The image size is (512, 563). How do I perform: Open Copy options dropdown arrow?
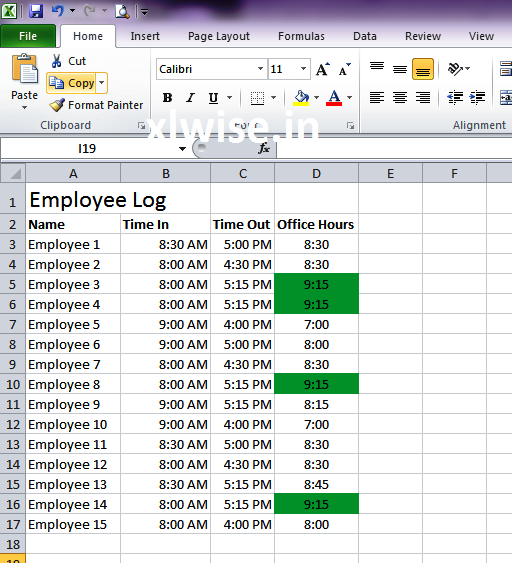click(x=102, y=83)
